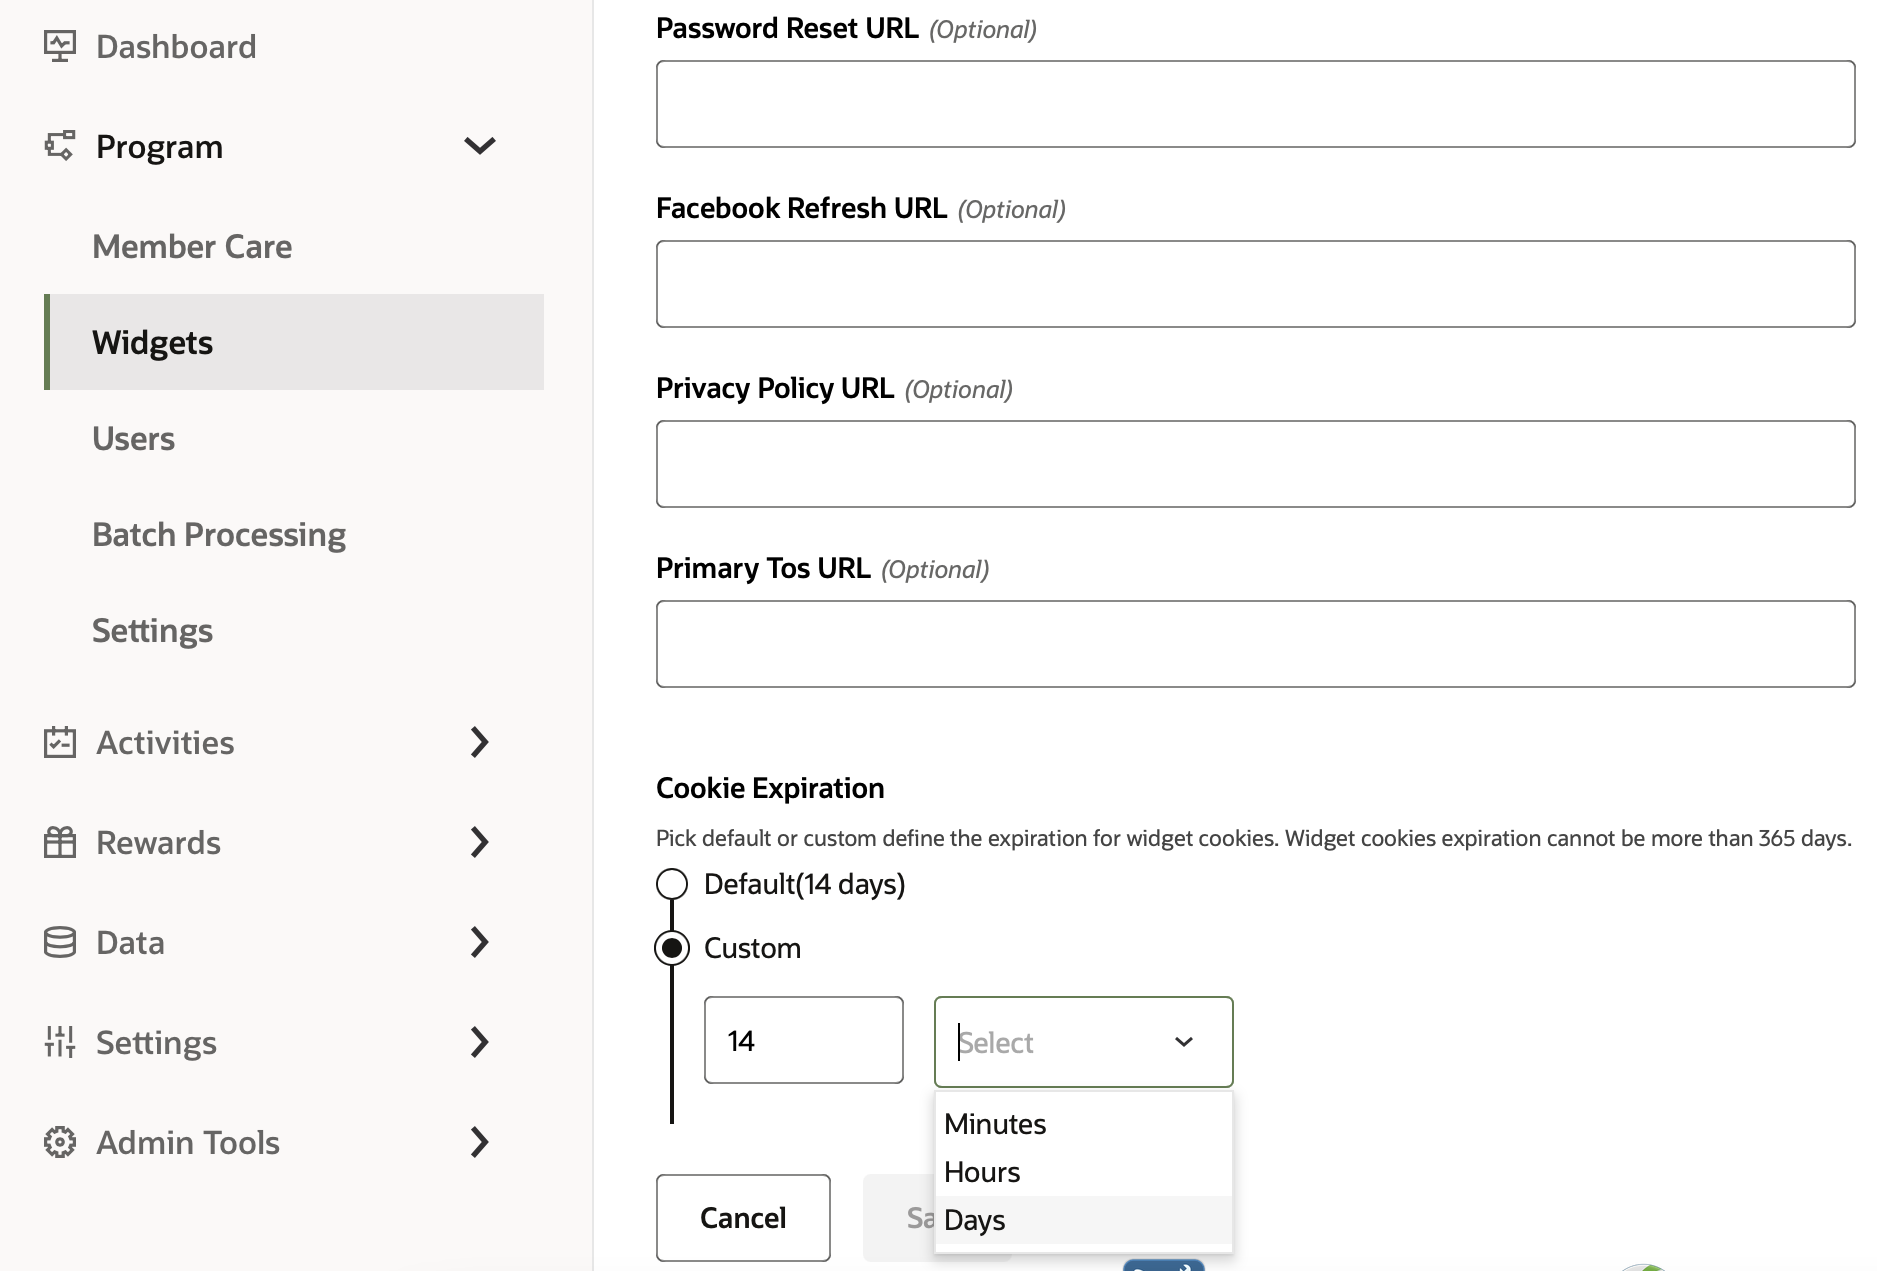Click the Password Reset URL field
This screenshot has width=1877, height=1271.
click(1255, 104)
